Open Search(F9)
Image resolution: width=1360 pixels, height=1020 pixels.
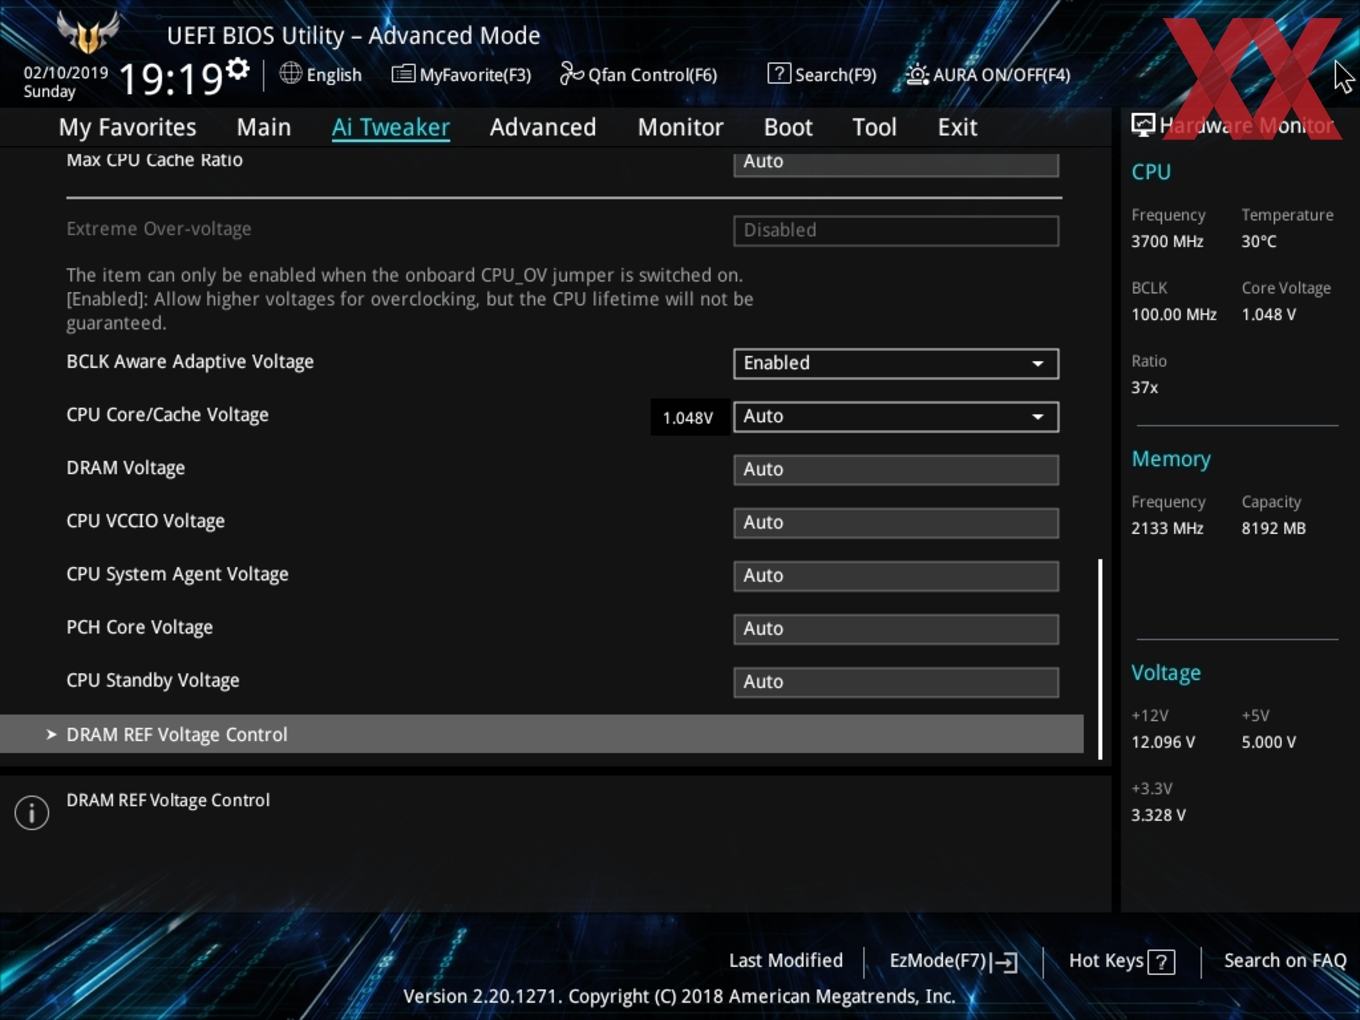click(x=822, y=74)
